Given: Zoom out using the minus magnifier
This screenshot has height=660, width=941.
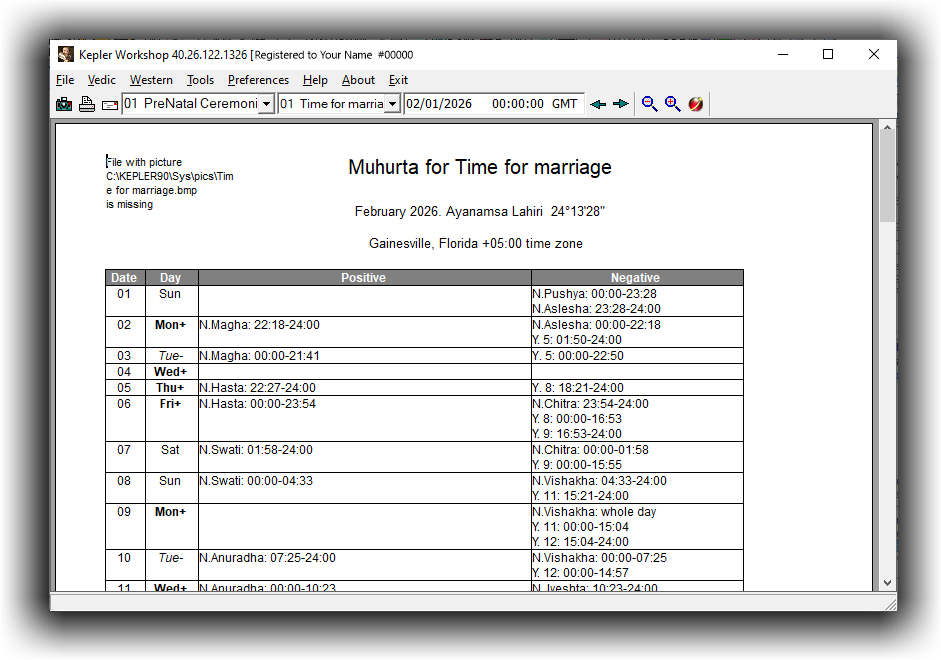Looking at the screenshot, I should click(x=650, y=104).
